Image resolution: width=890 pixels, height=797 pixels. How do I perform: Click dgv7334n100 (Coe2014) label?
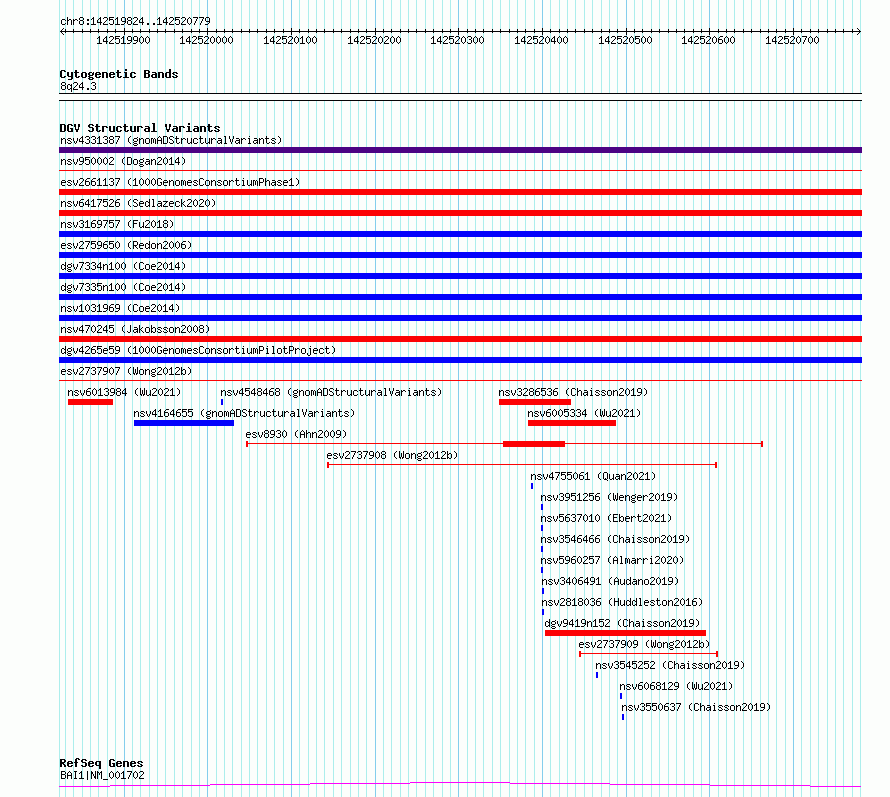point(123,266)
